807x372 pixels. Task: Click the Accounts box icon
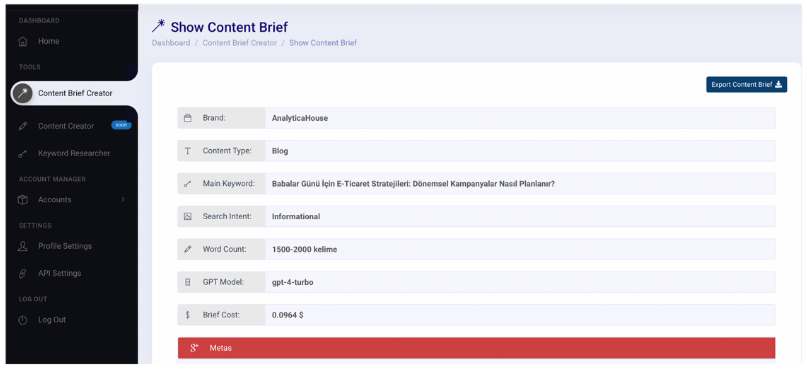click(x=23, y=200)
